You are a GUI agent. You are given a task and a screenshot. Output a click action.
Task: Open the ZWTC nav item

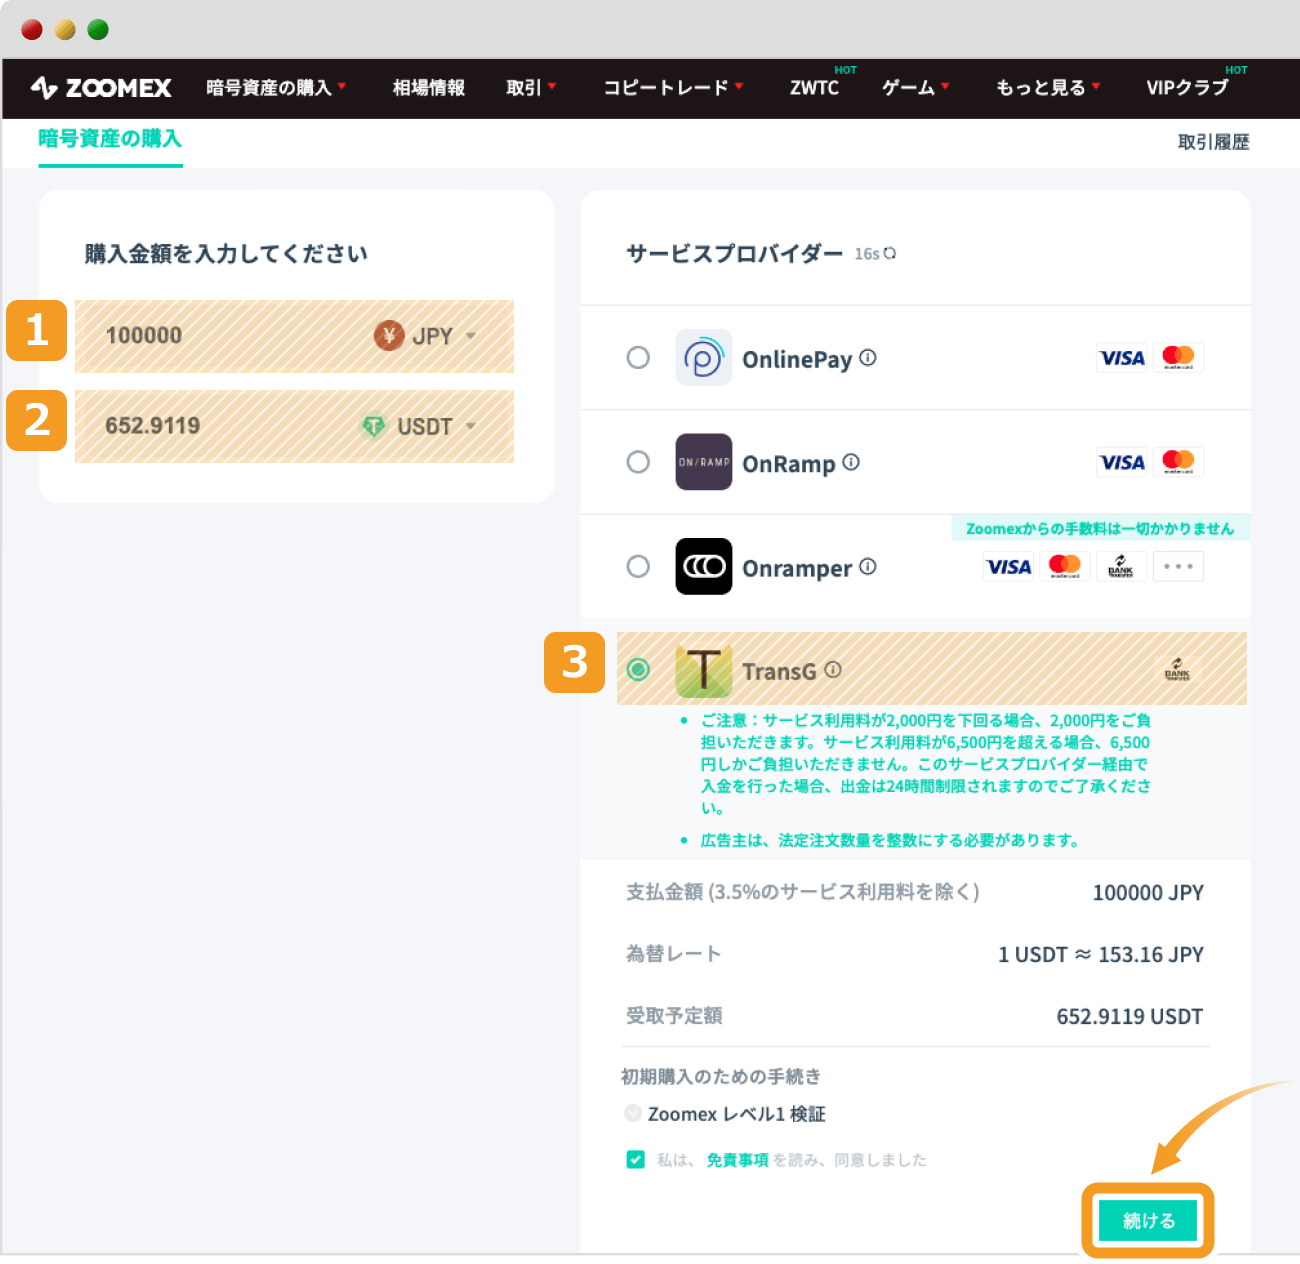click(814, 88)
